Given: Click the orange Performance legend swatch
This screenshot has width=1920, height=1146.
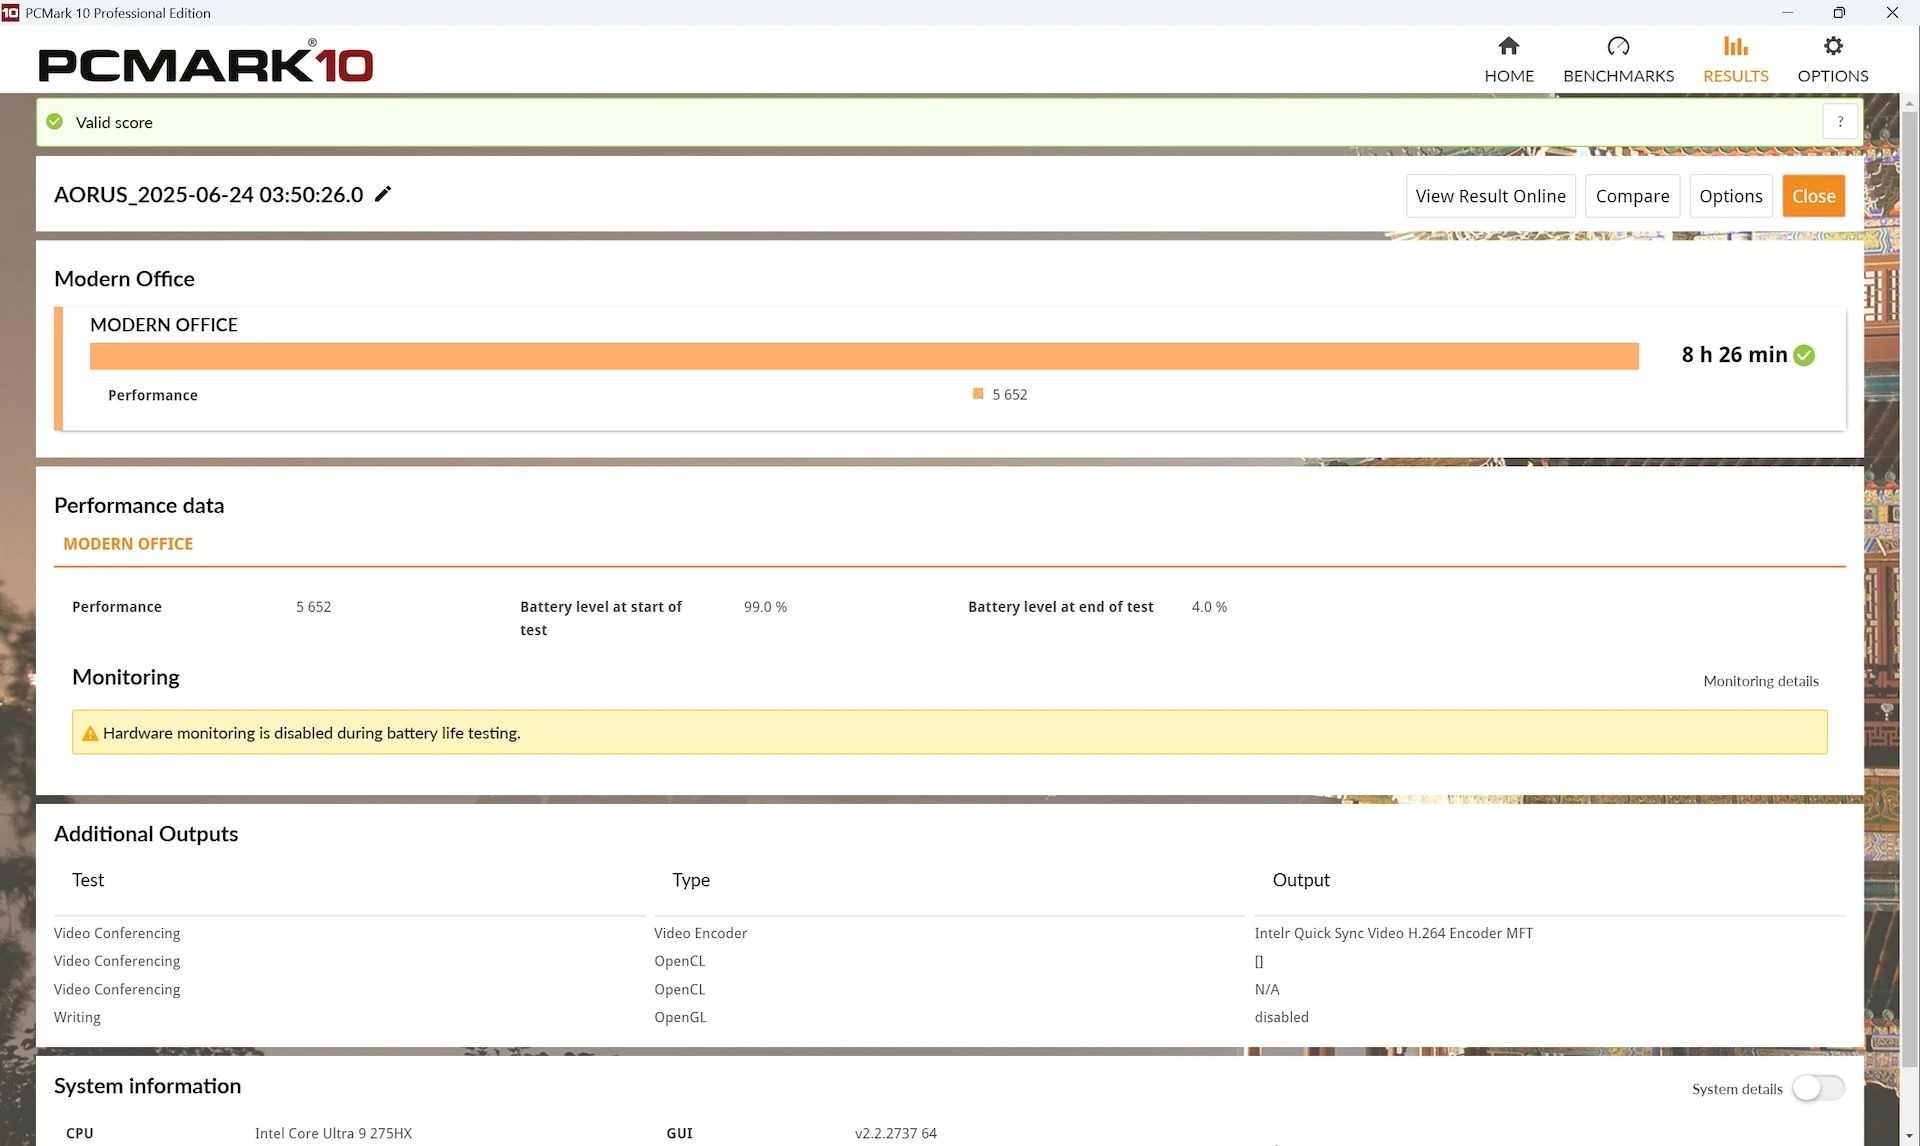Looking at the screenshot, I should pyautogui.click(x=978, y=394).
